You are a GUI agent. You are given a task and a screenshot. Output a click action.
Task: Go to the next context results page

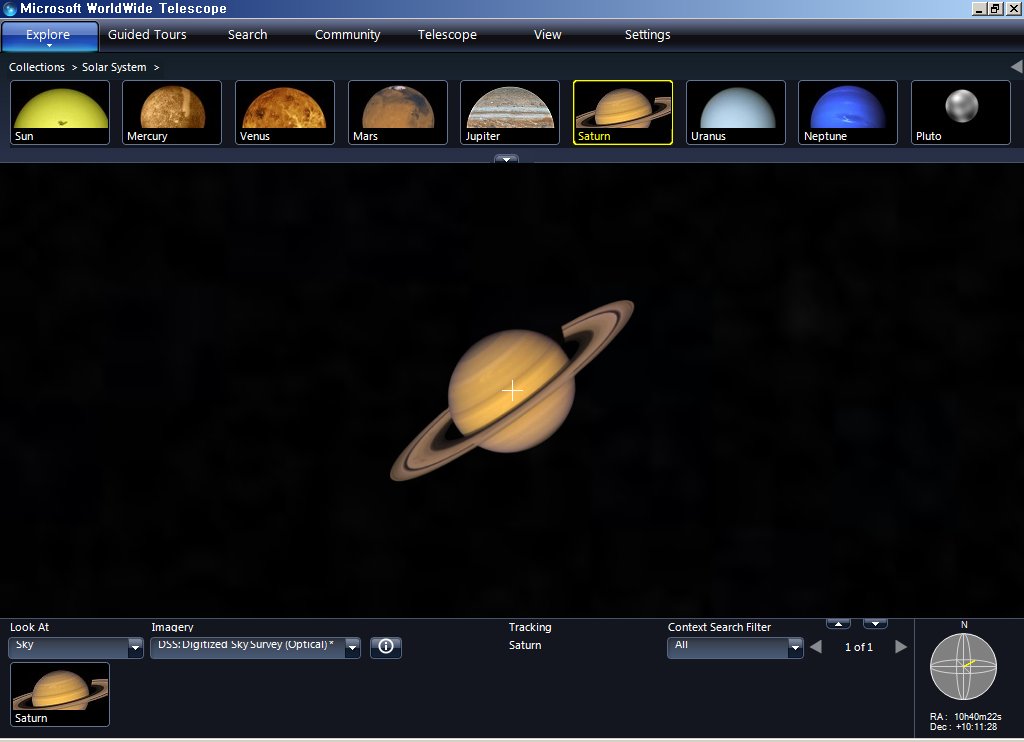[901, 647]
